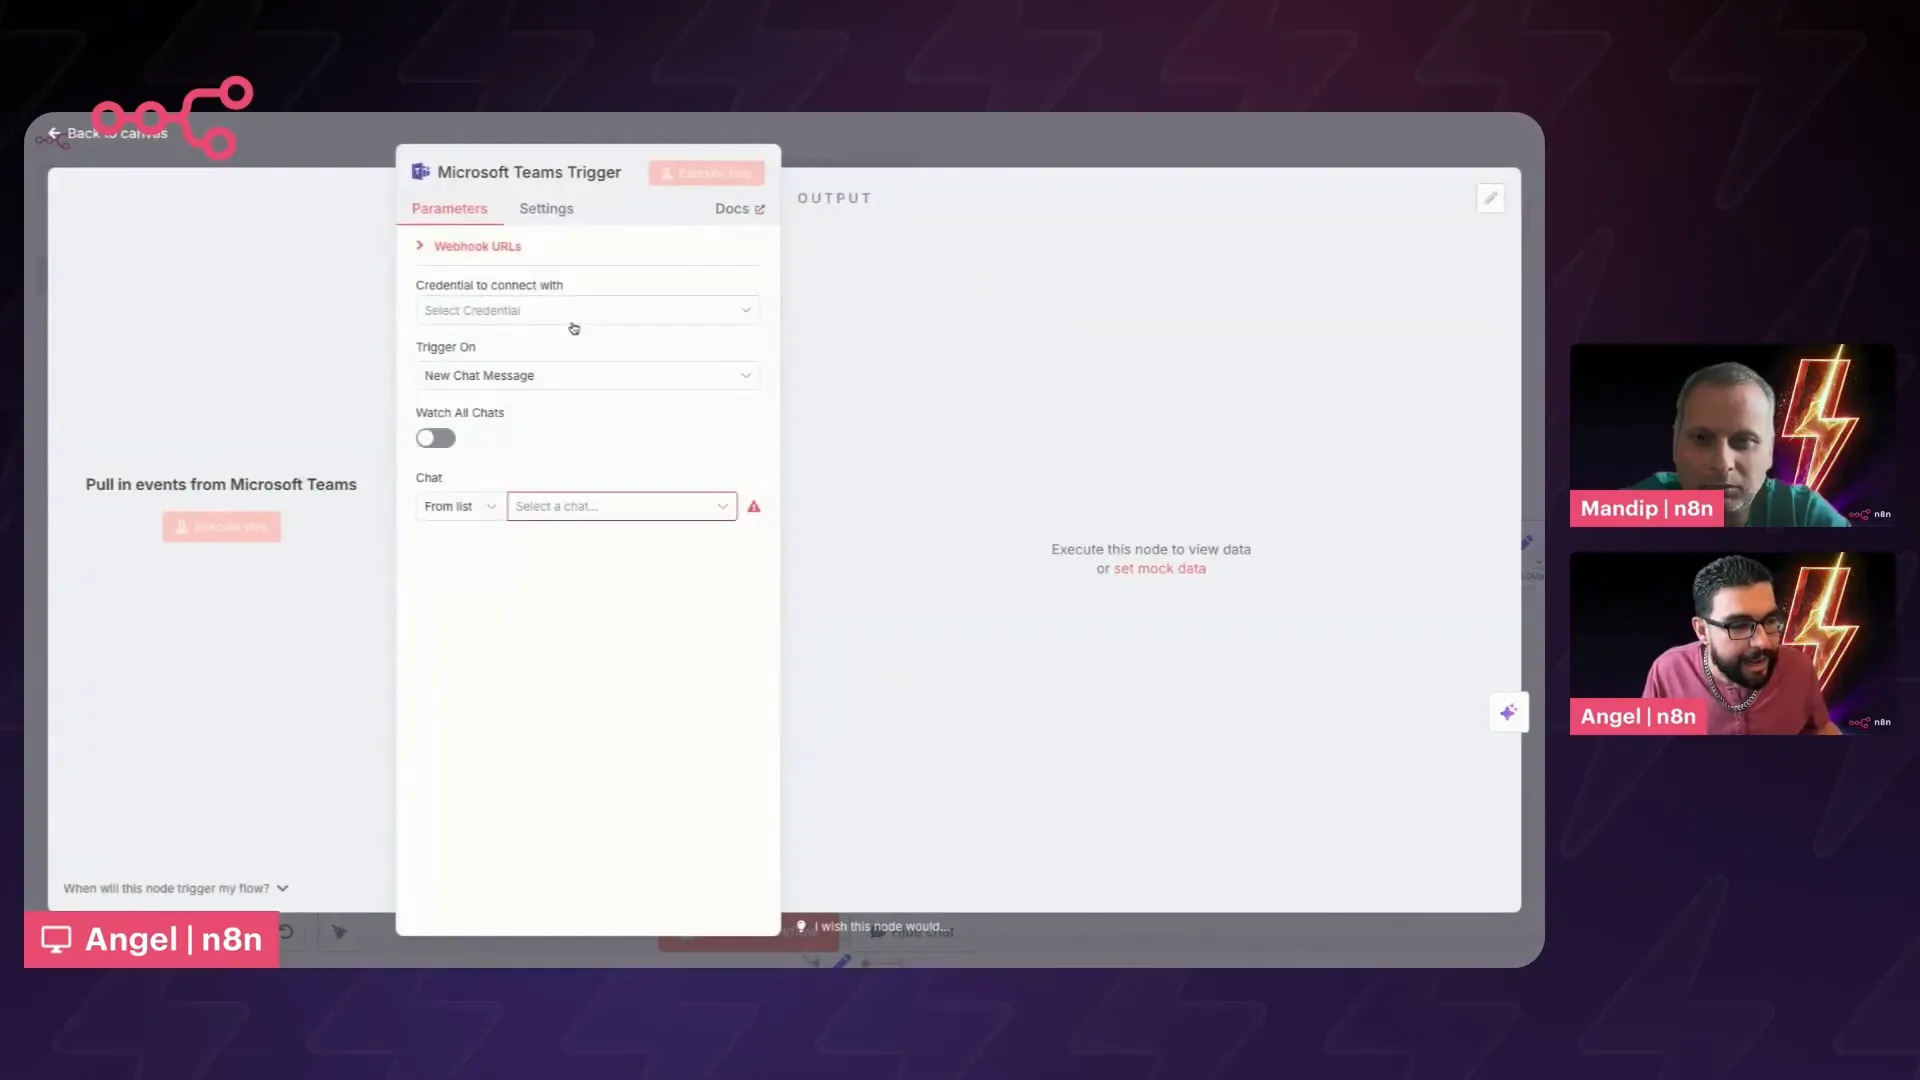Click the lightbulb I wish this node would
Viewport: 1920px width, 1080px height.
[x=872, y=927]
